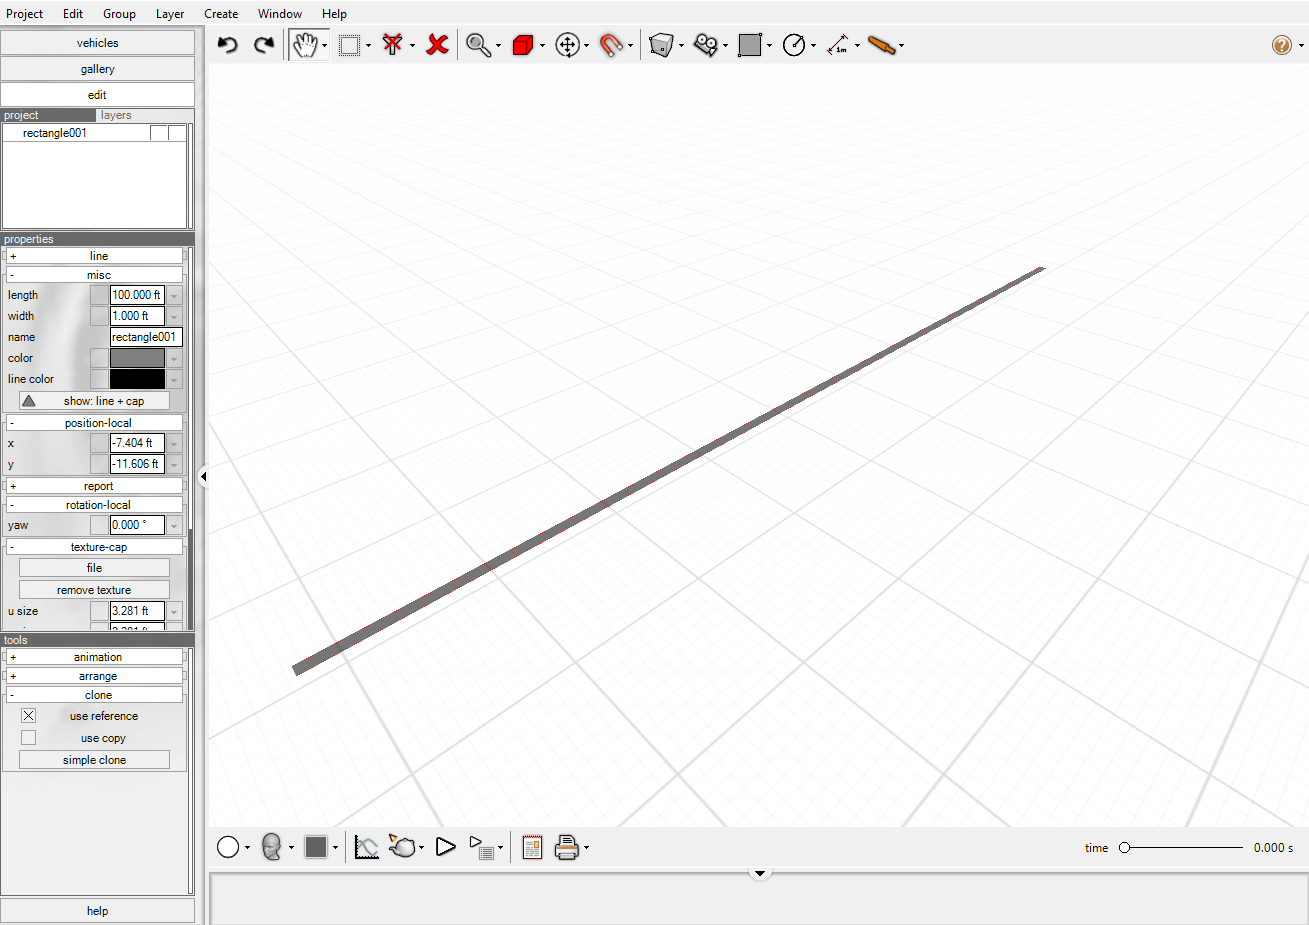1309x925 pixels.
Task: Click the circle dial gauge icon
Action: (x=794, y=45)
